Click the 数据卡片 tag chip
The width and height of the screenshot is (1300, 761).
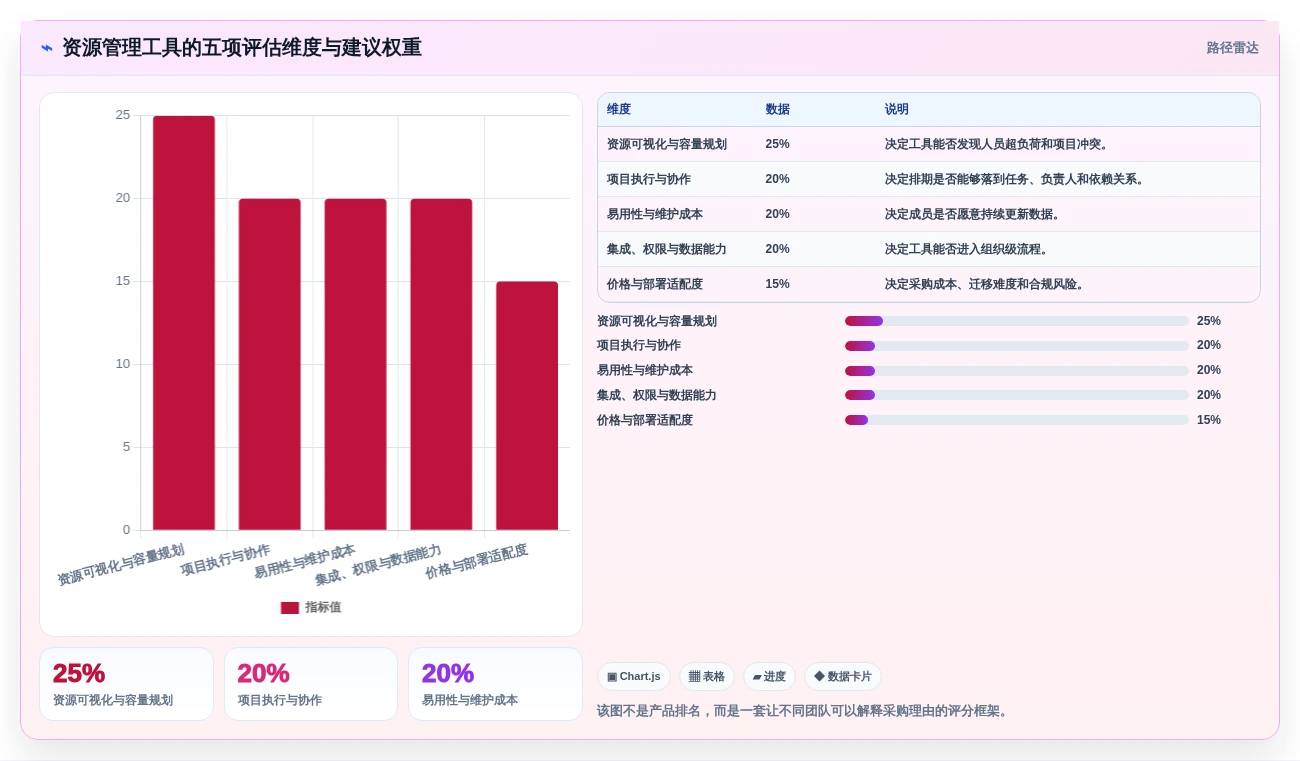[843, 677]
